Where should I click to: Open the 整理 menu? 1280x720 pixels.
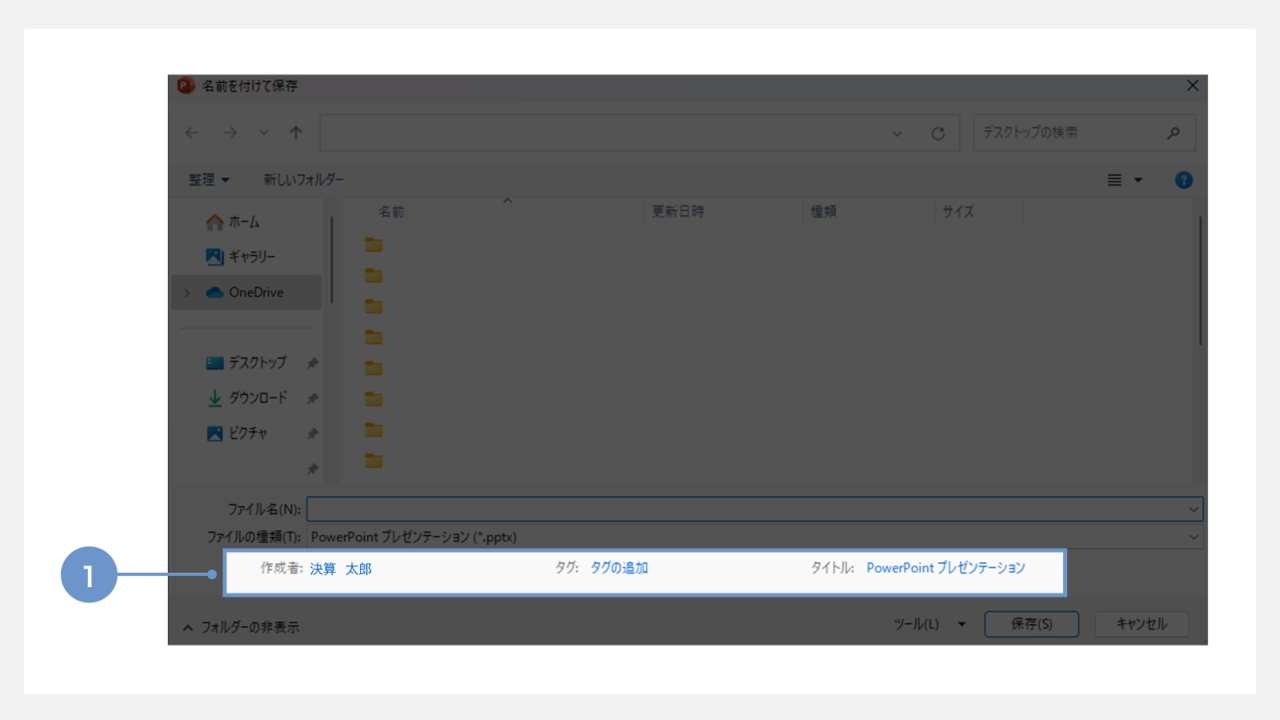209,180
